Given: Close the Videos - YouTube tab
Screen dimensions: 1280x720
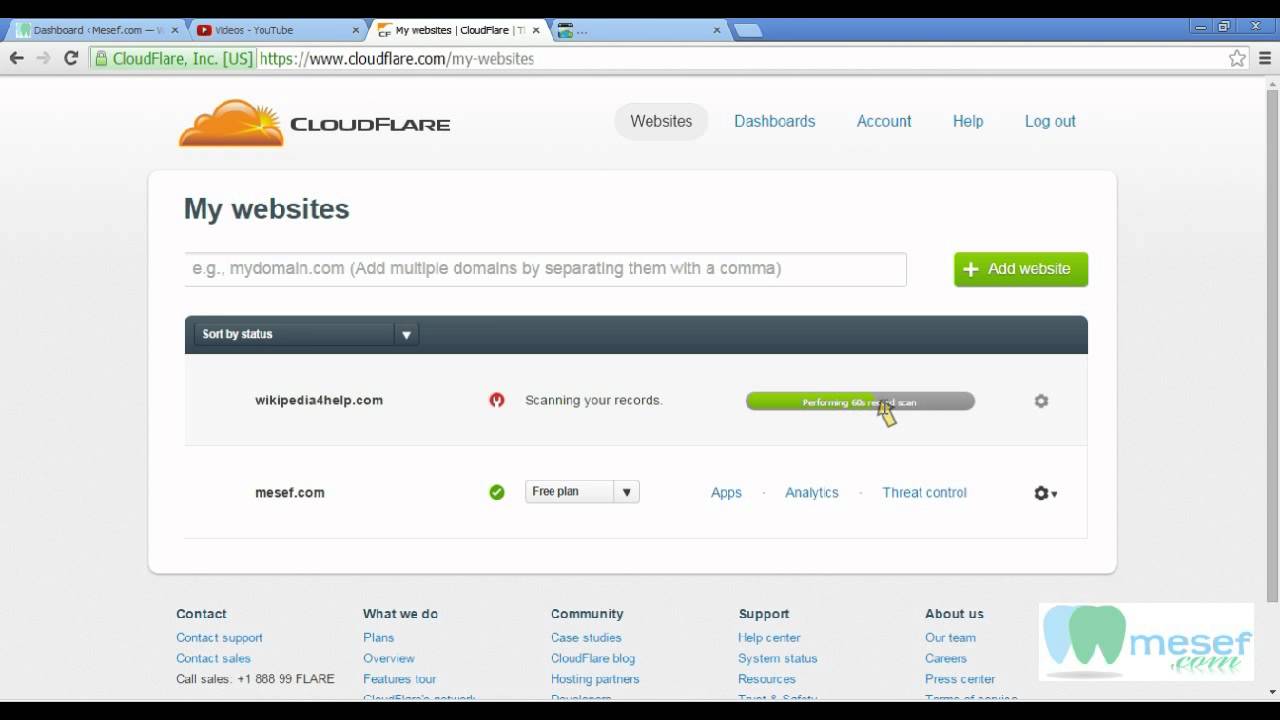Looking at the screenshot, I should coord(355,30).
